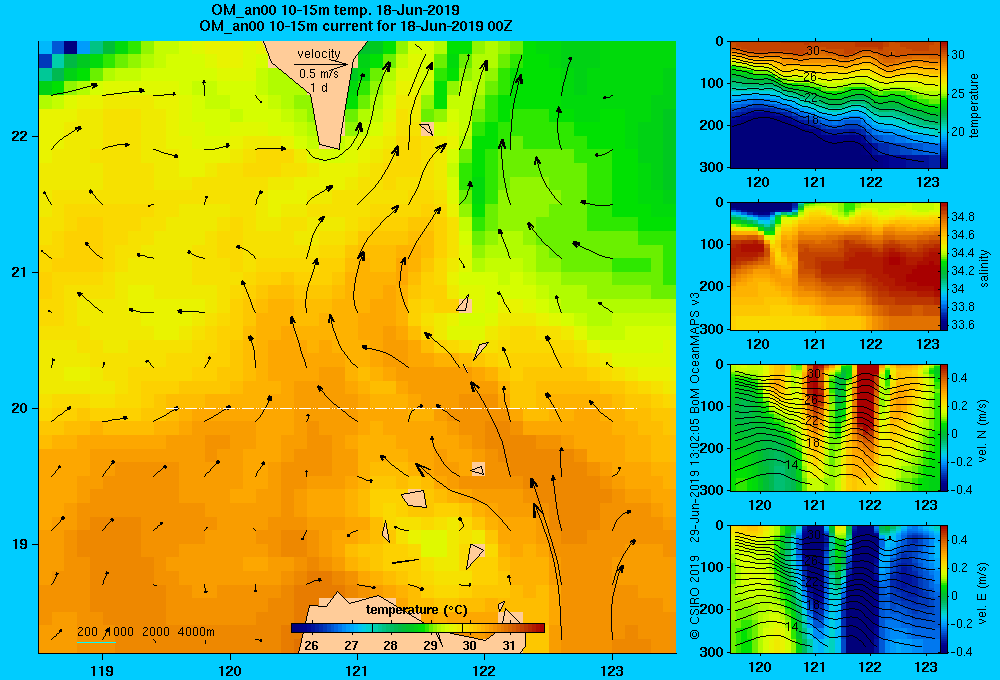Click the colorbar beside the temperature section
Screen dimensions: 1000x680
click(944, 105)
